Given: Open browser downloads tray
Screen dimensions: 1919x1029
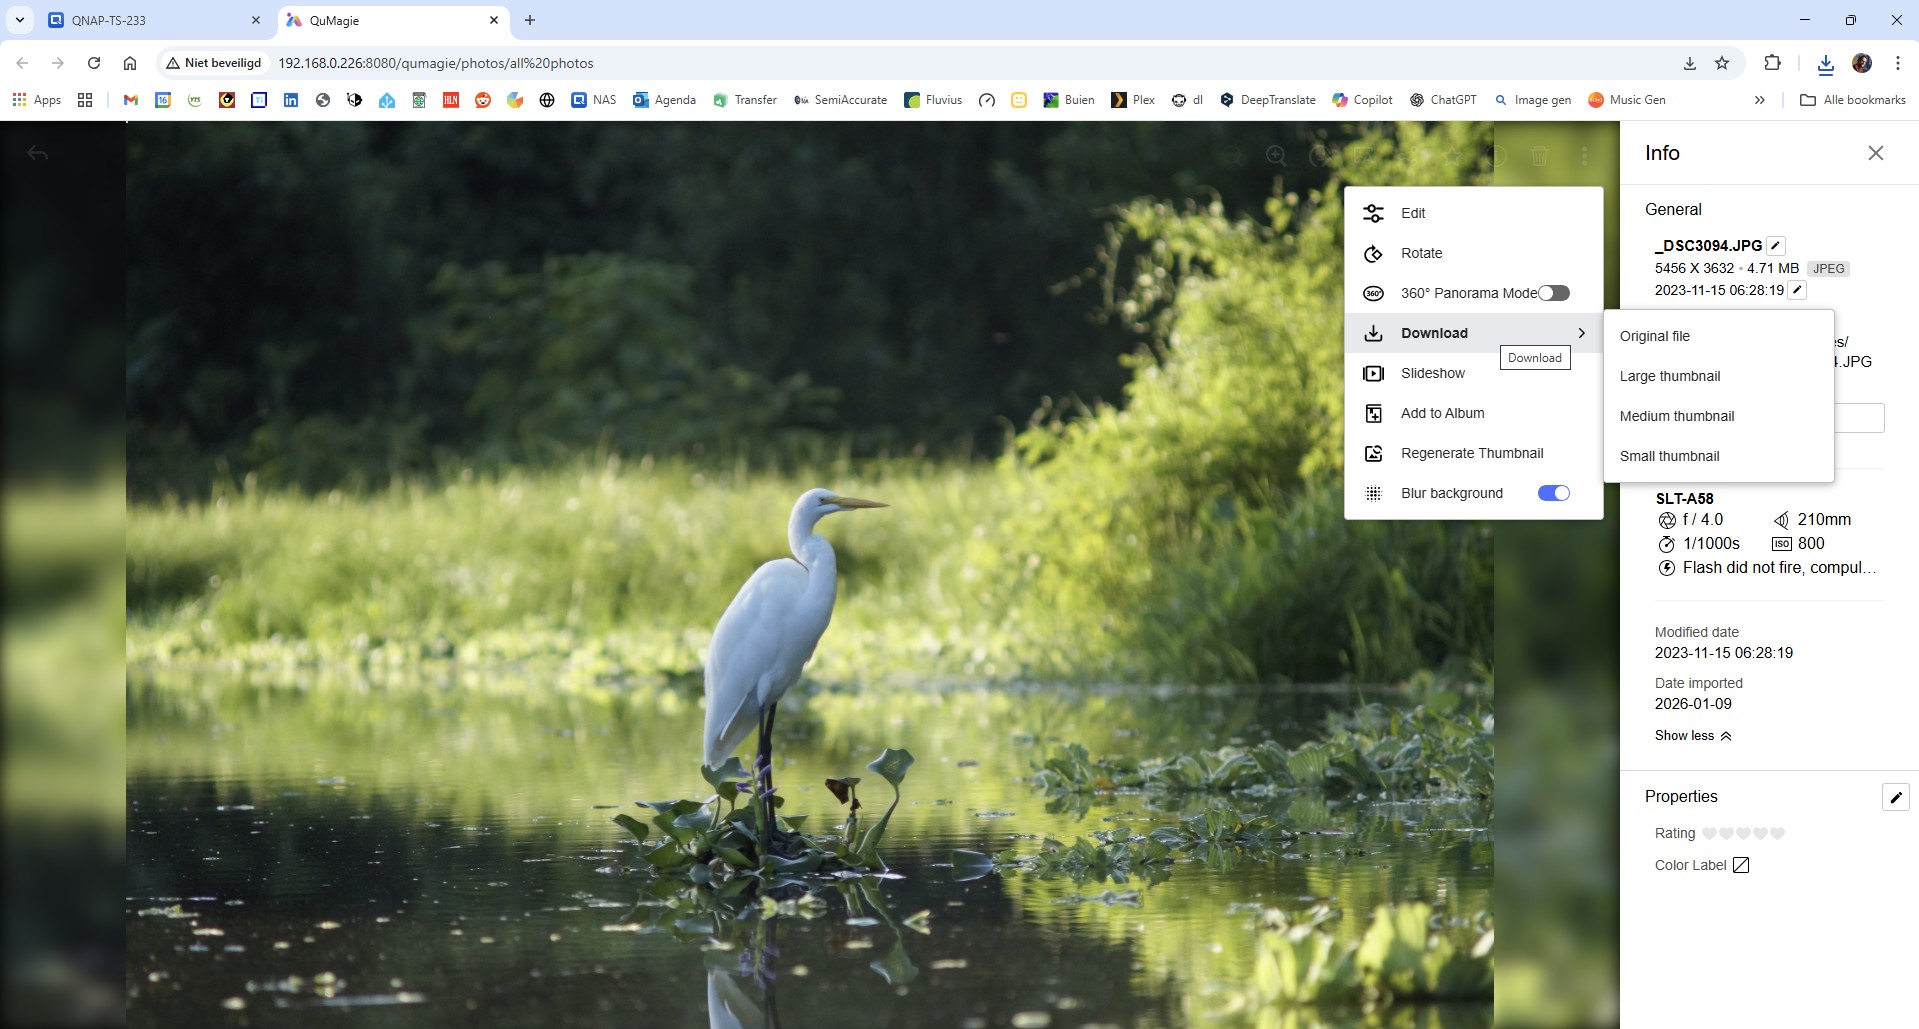Looking at the screenshot, I should tap(1825, 64).
